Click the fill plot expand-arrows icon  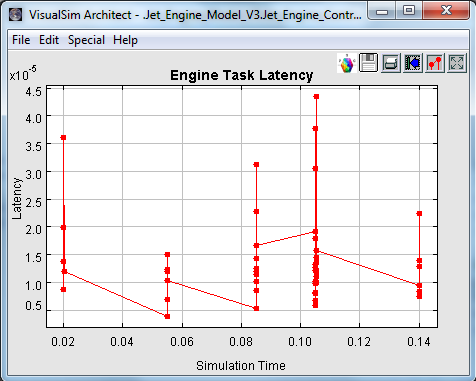click(457, 63)
